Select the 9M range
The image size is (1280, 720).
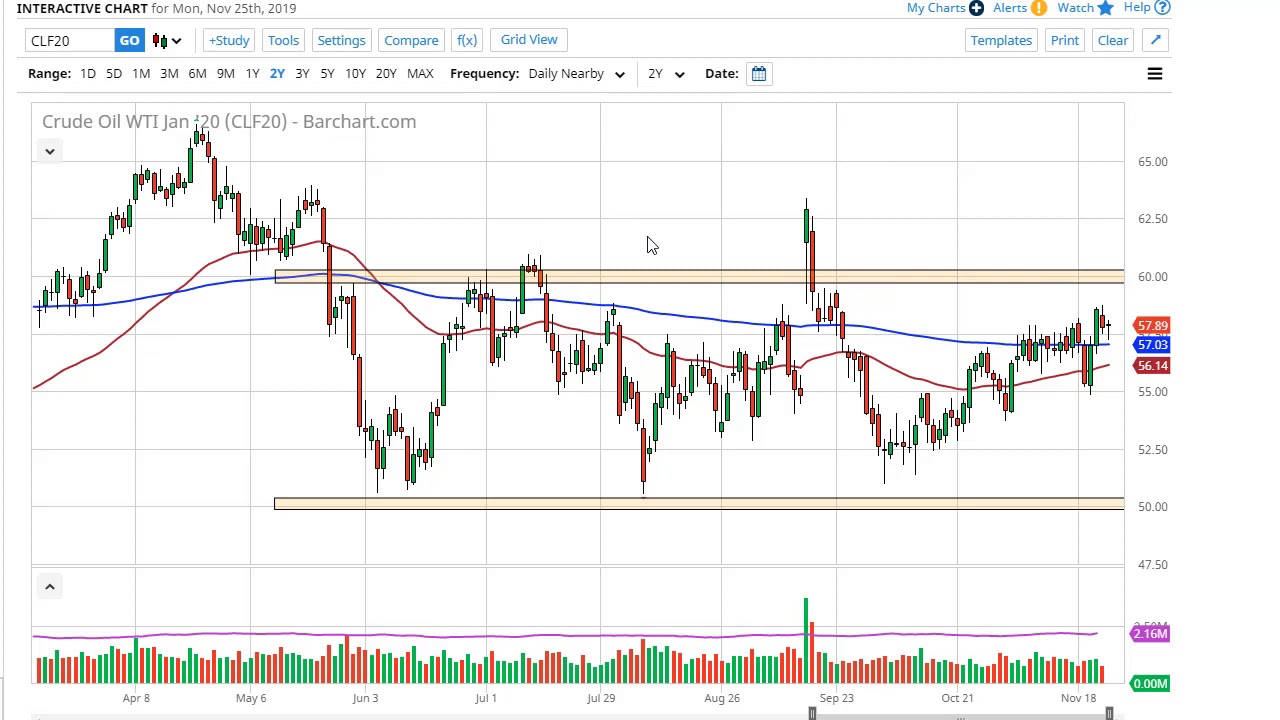(x=225, y=73)
